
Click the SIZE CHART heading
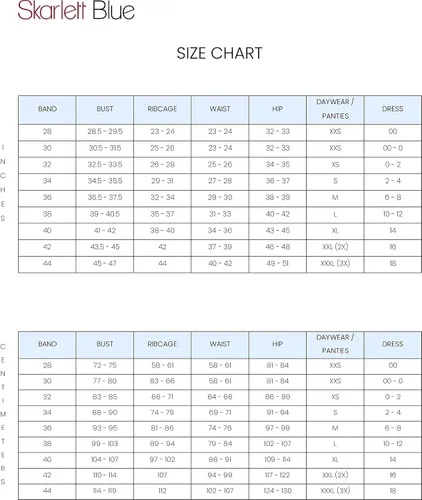[x=220, y=53]
